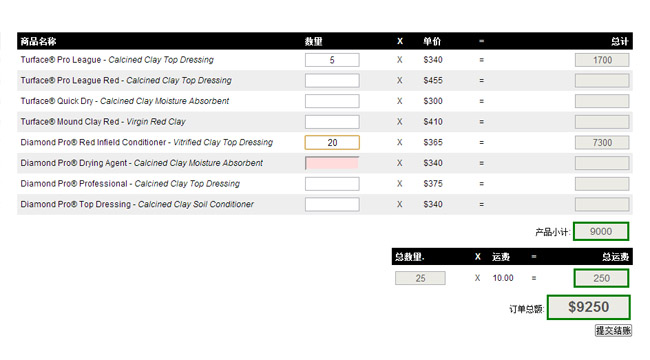Focus the Turface Quick Dry quantity input
Screen dimensions: 650x360
pos(332,101)
